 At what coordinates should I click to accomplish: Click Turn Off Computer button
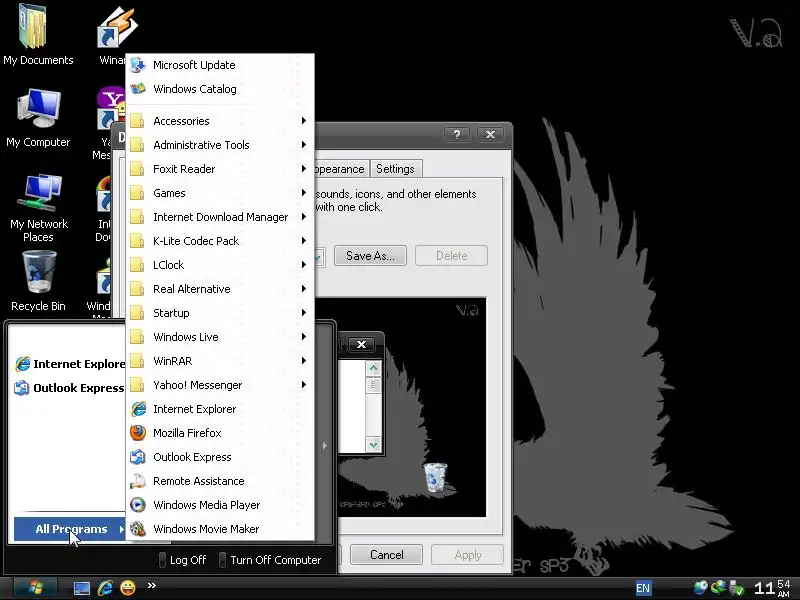coord(270,560)
